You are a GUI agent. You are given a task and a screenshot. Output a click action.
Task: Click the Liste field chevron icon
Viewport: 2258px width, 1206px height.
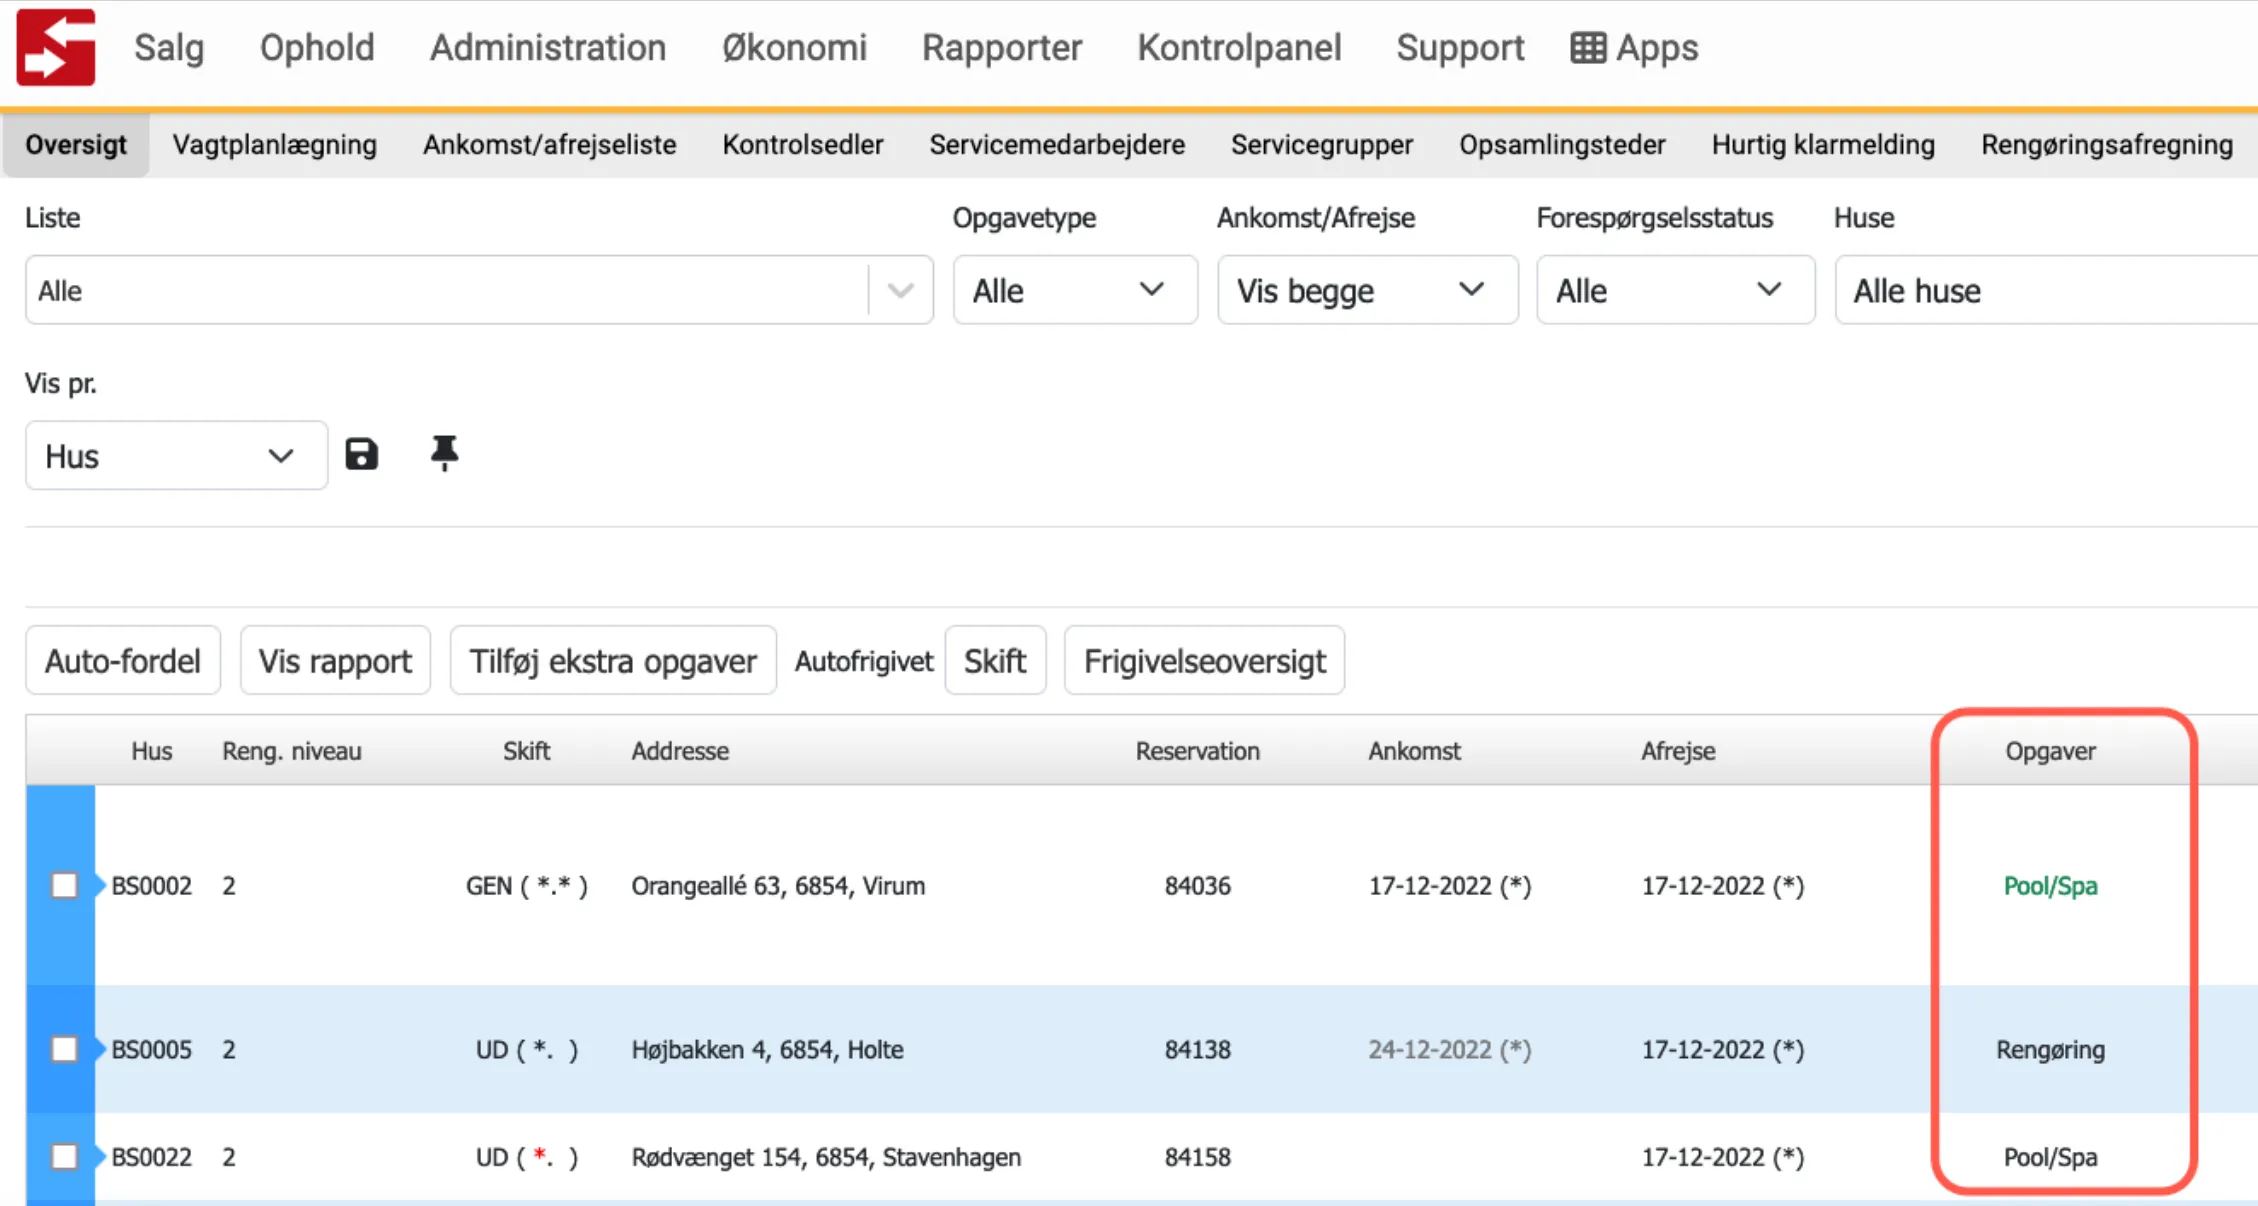tap(901, 290)
